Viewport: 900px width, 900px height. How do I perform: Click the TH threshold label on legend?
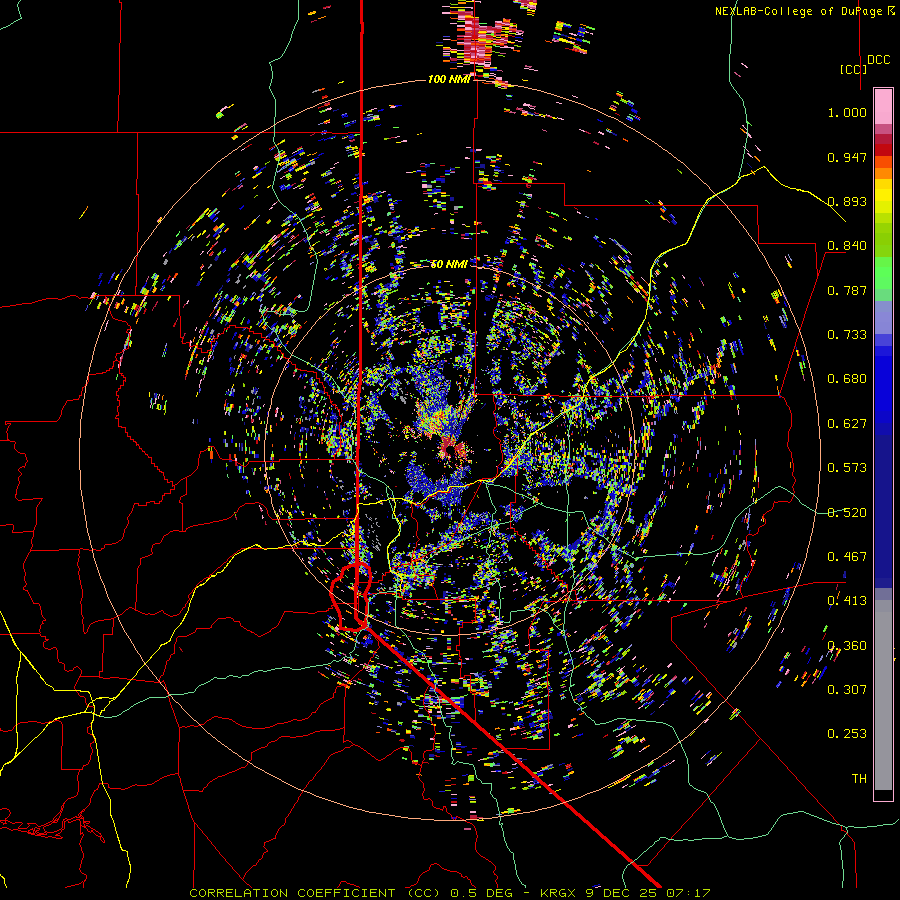(x=859, y=779)
